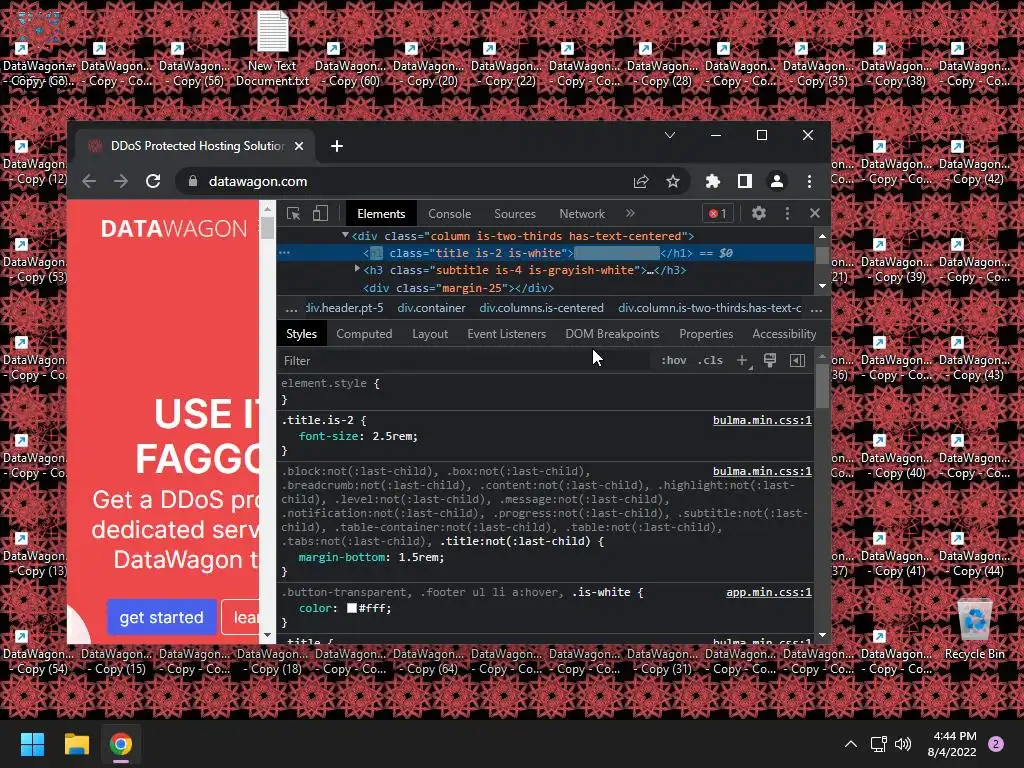Open a new tab with the plus button
The width and height of the screenshot is (1024, 768).
(x=337, y=146)
